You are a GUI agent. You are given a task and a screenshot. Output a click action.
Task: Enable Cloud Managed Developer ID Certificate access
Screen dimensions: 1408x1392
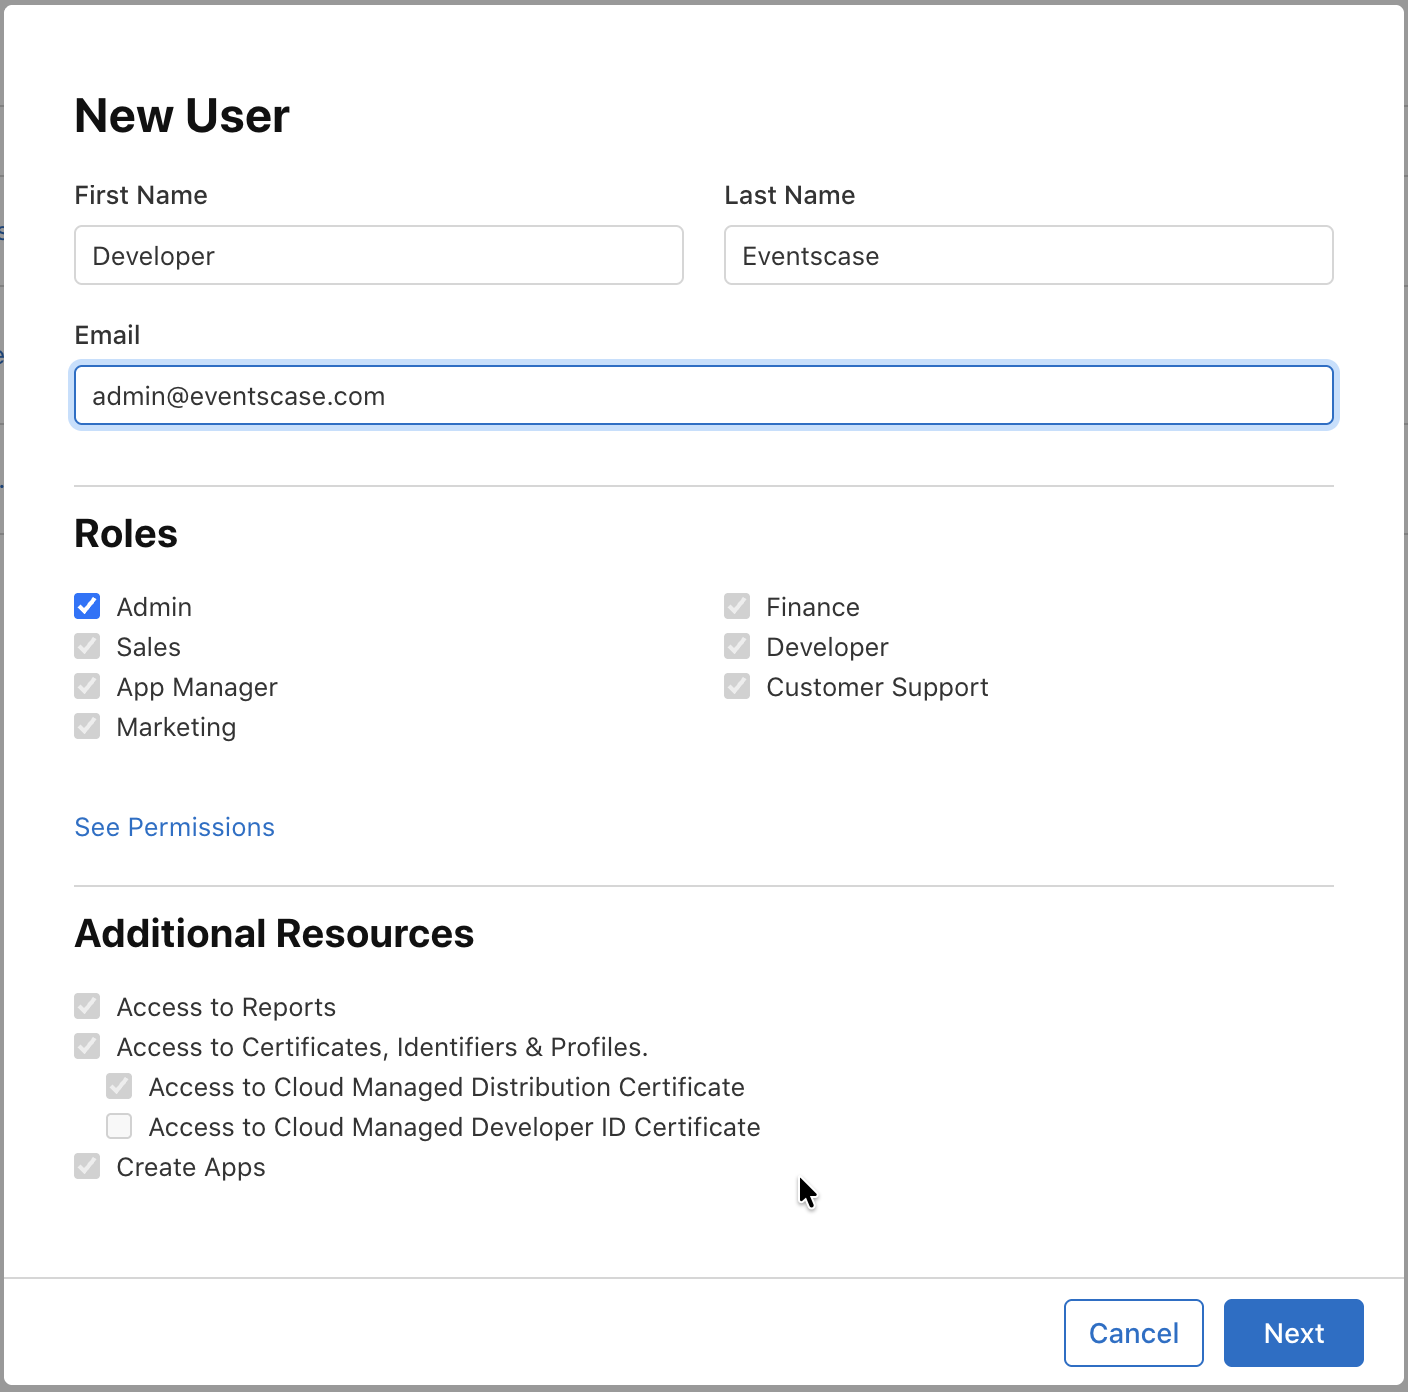click(x=119, y=1126)
